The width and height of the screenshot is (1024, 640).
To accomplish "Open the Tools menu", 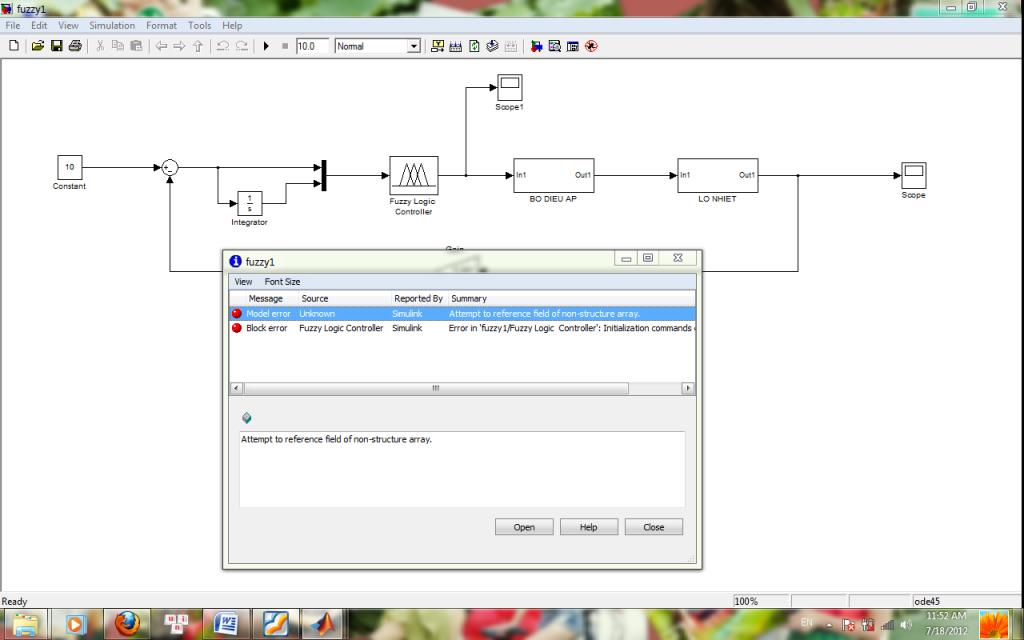I will [x=199, y=25].
